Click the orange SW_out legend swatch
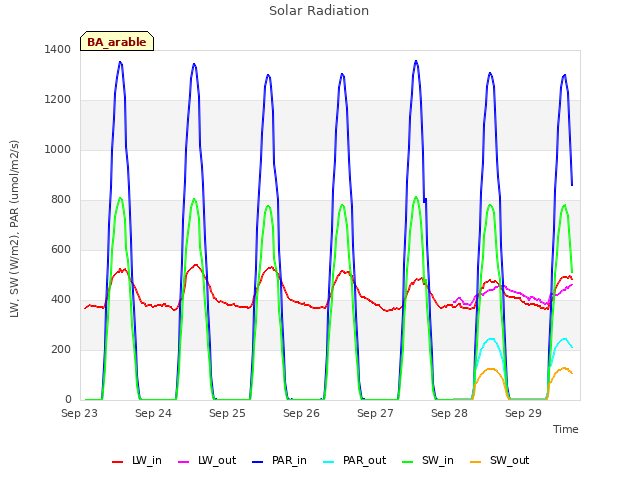Screen dimensions: 640x480 pyautogui.click(x=476, y=462)
